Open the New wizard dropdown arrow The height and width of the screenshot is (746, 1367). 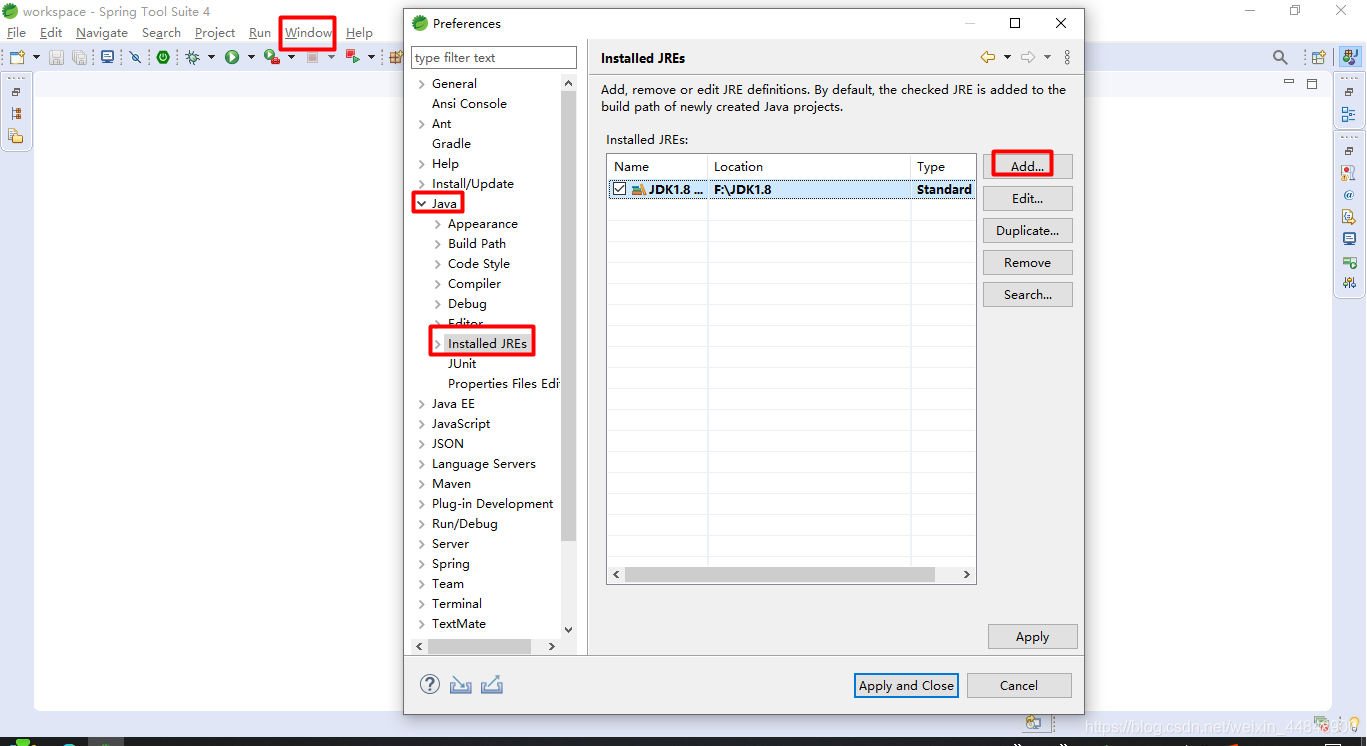coord(36,57)
